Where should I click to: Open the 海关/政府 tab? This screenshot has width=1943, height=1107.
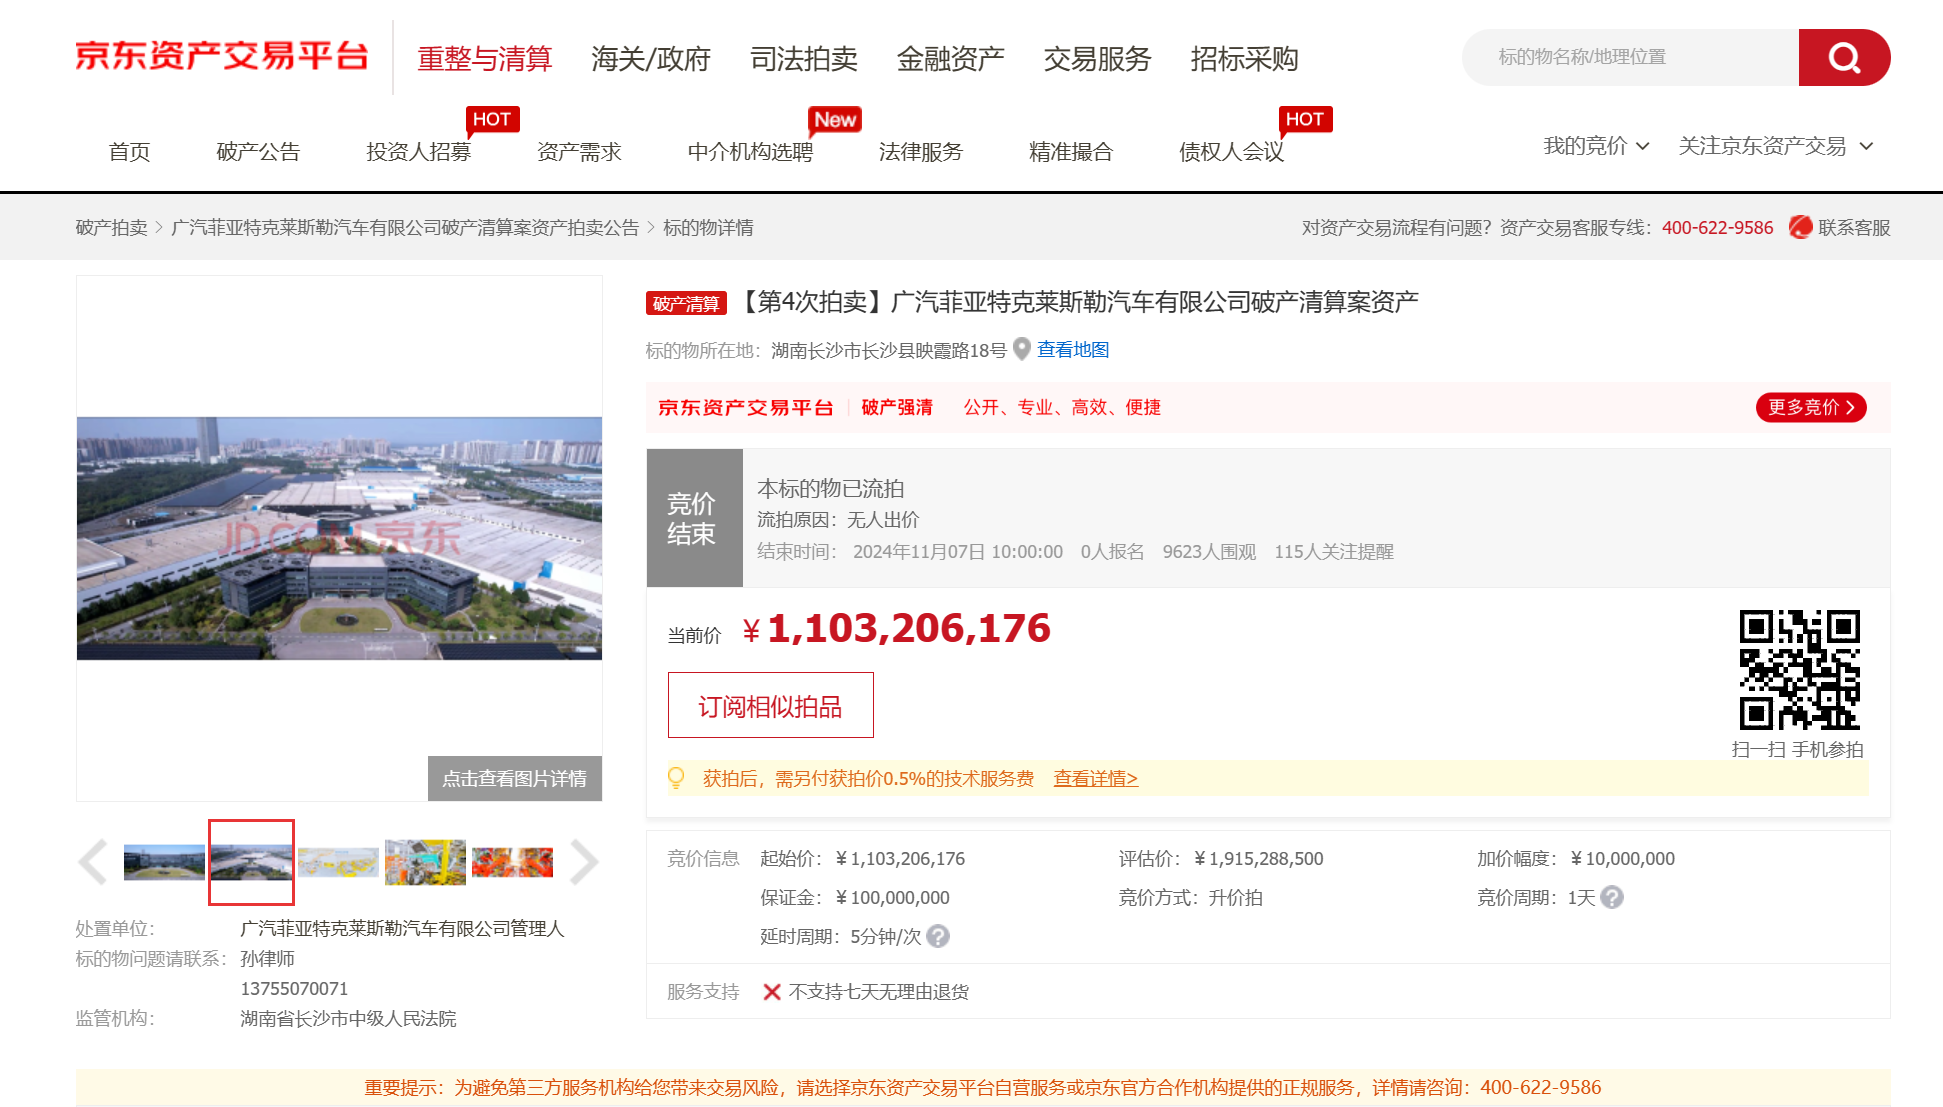(x=651, y=59)
